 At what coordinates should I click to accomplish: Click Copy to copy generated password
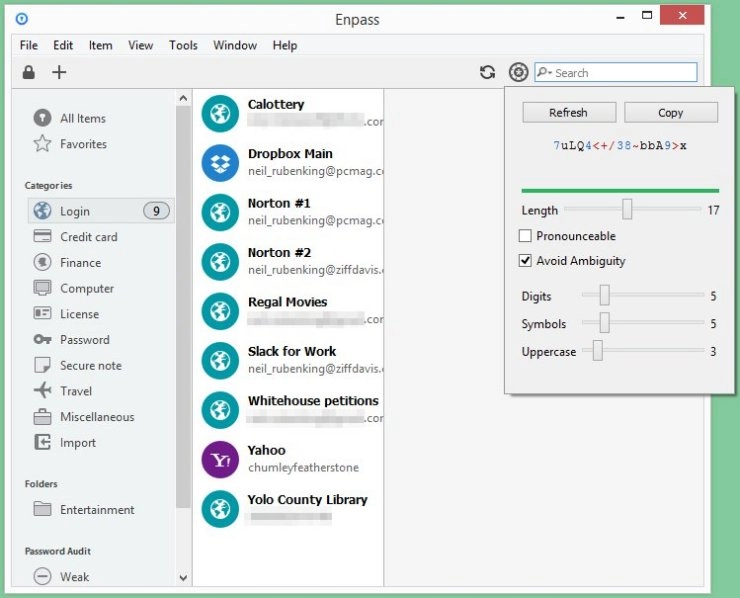click(671, 112)
